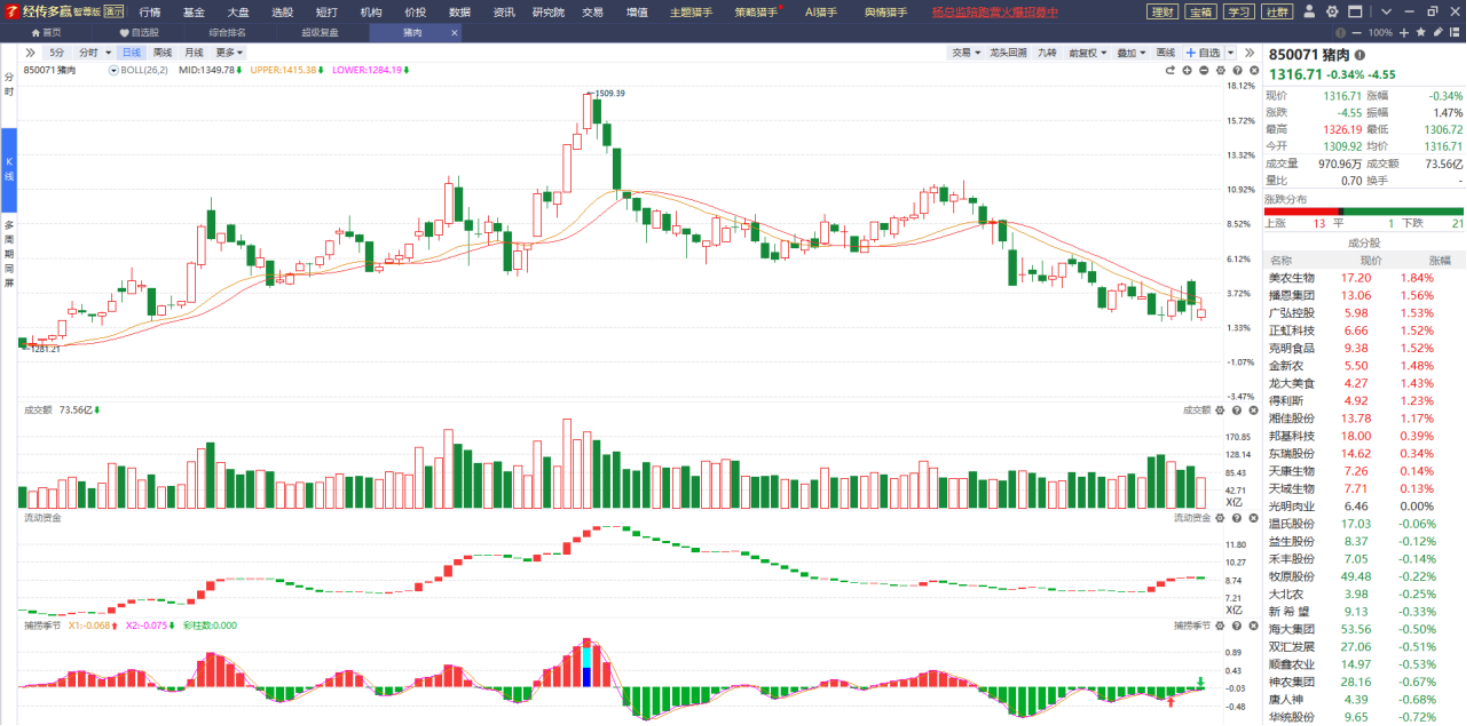The width and height of the screenshot is (1467, 726).
Task: Click the zoom-in plus icon above main chart
Action: 1187,71
